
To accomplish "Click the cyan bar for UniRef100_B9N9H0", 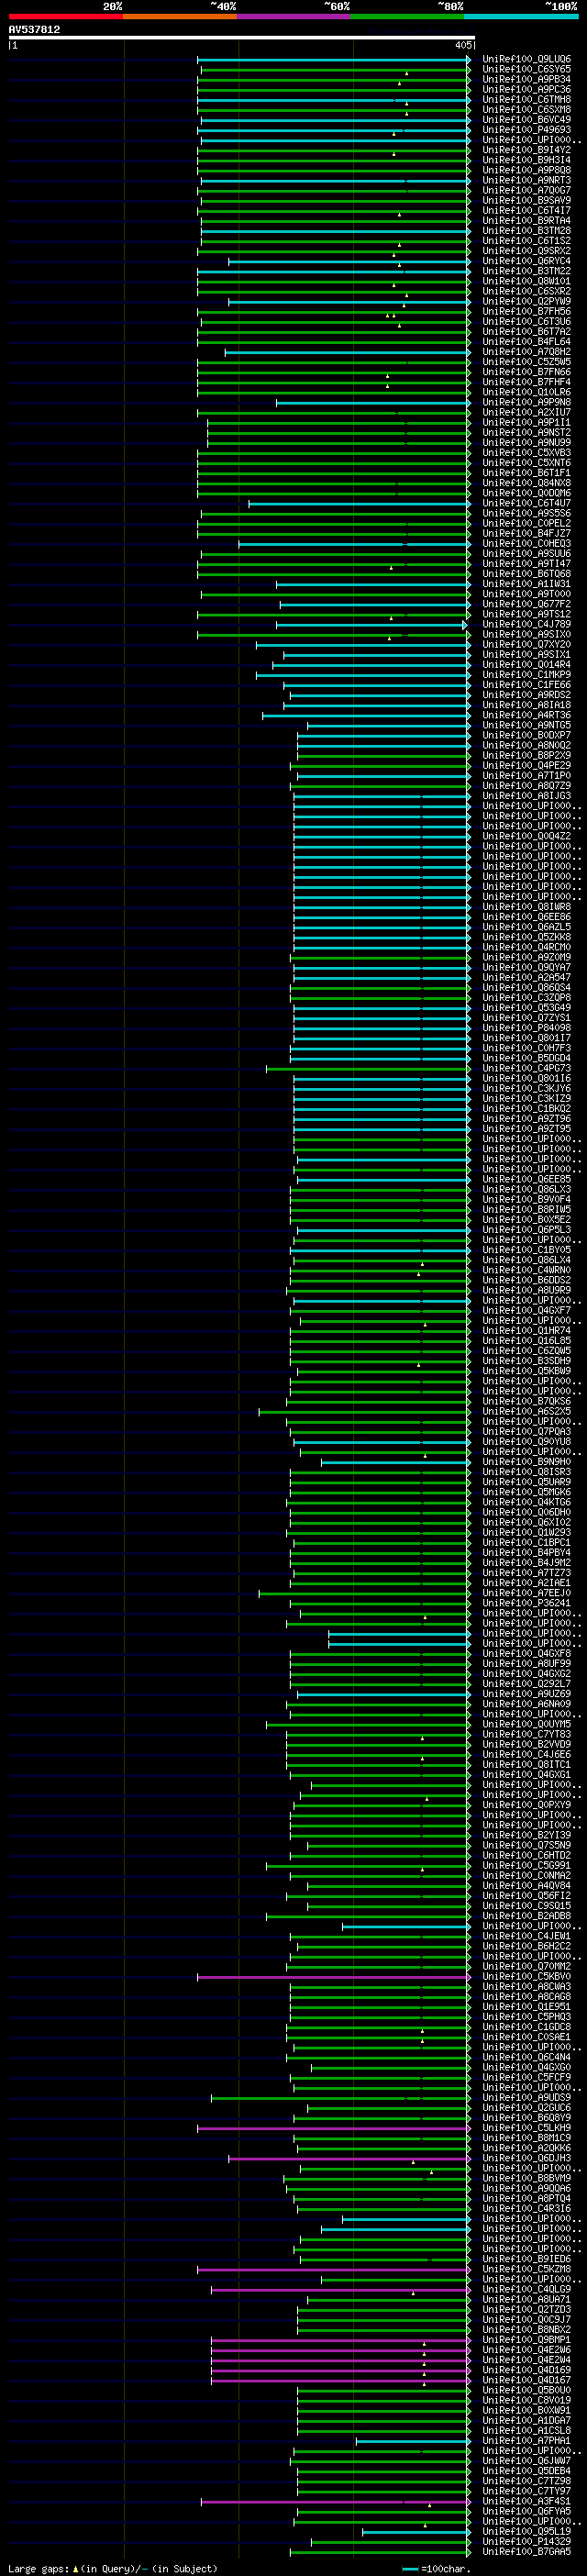I will pos(395,1462).
